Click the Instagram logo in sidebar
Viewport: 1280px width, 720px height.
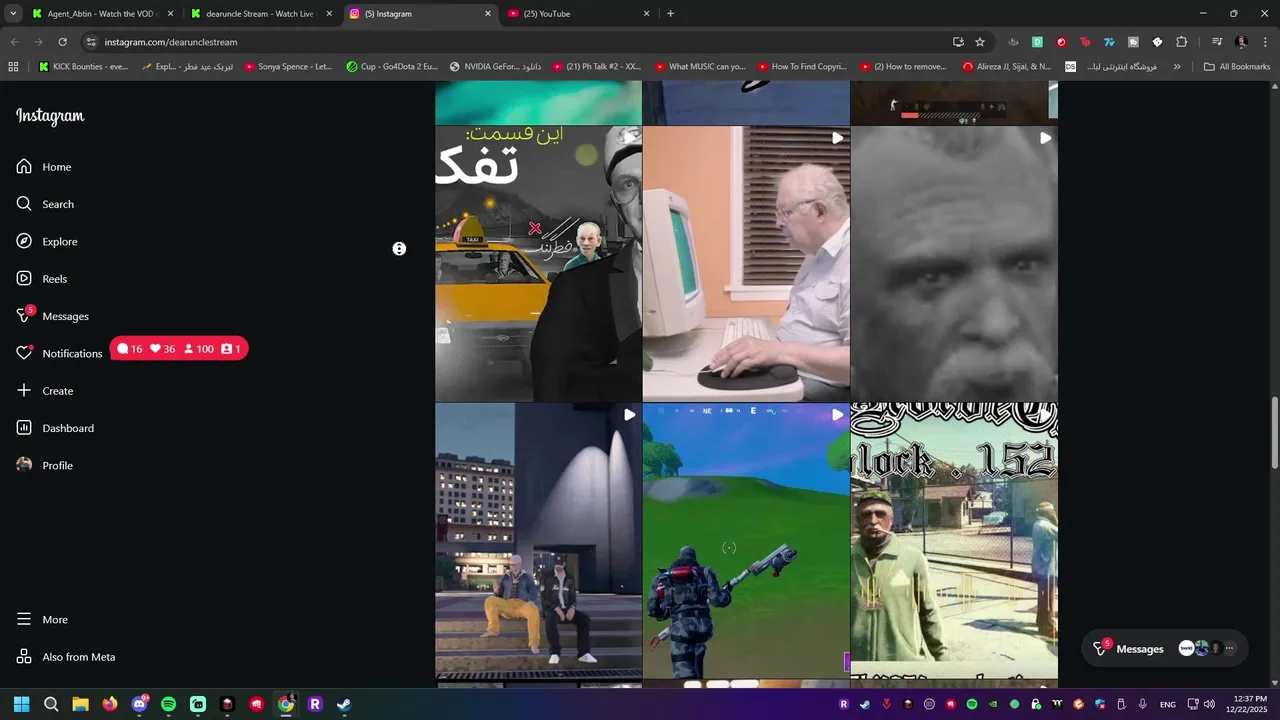pos(50,116)
